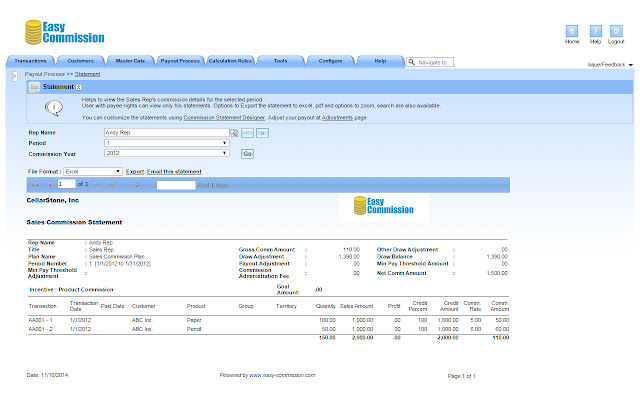640x400 pixels.
Task: Collapse the Statement panel header toggle
Action: [79, 87]
